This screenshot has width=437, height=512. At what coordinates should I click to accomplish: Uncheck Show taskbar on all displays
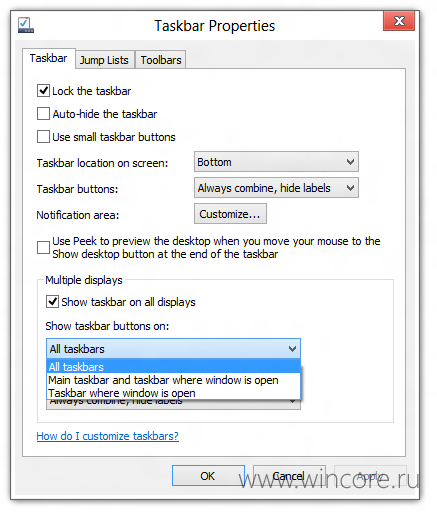52,302
